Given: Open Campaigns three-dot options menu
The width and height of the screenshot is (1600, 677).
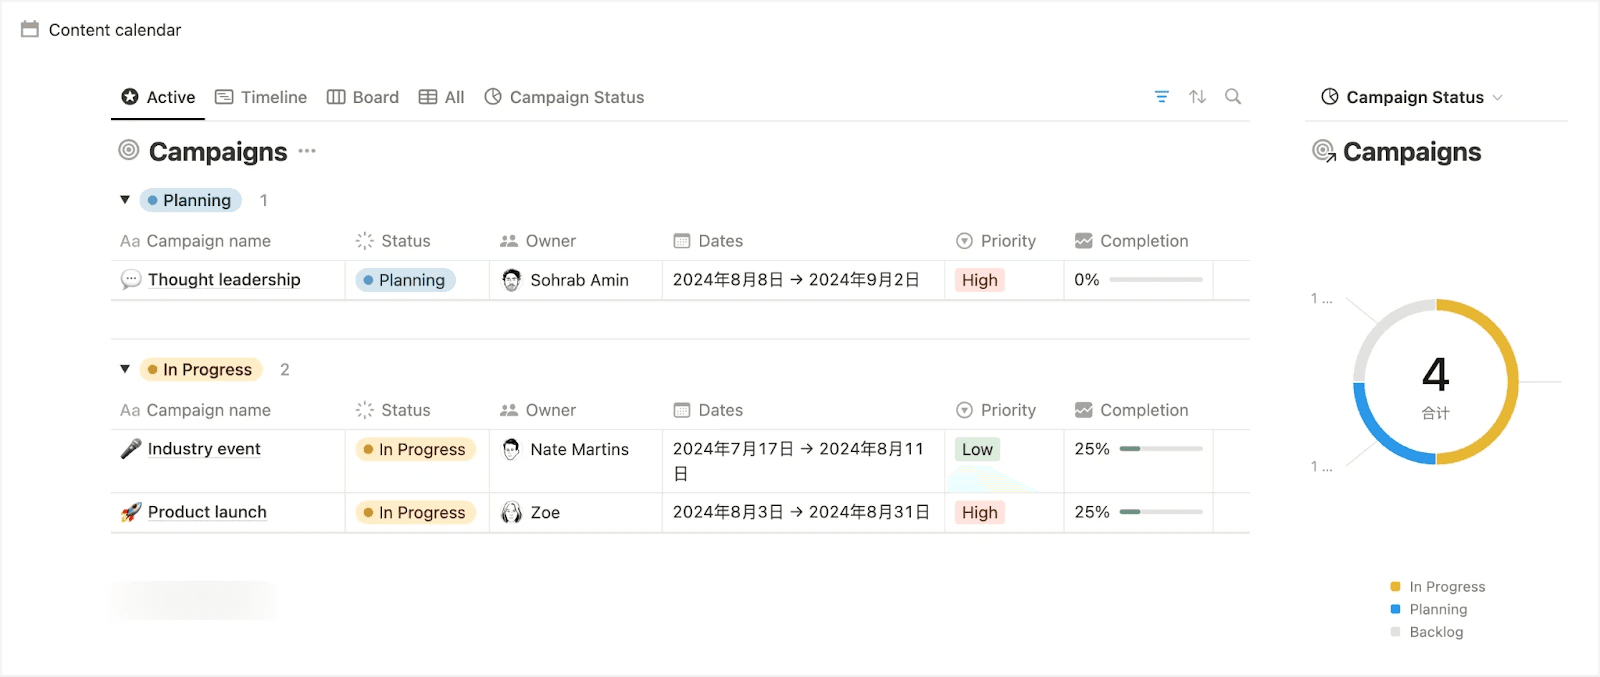Looking at the screenshot, I should point(307,151).
